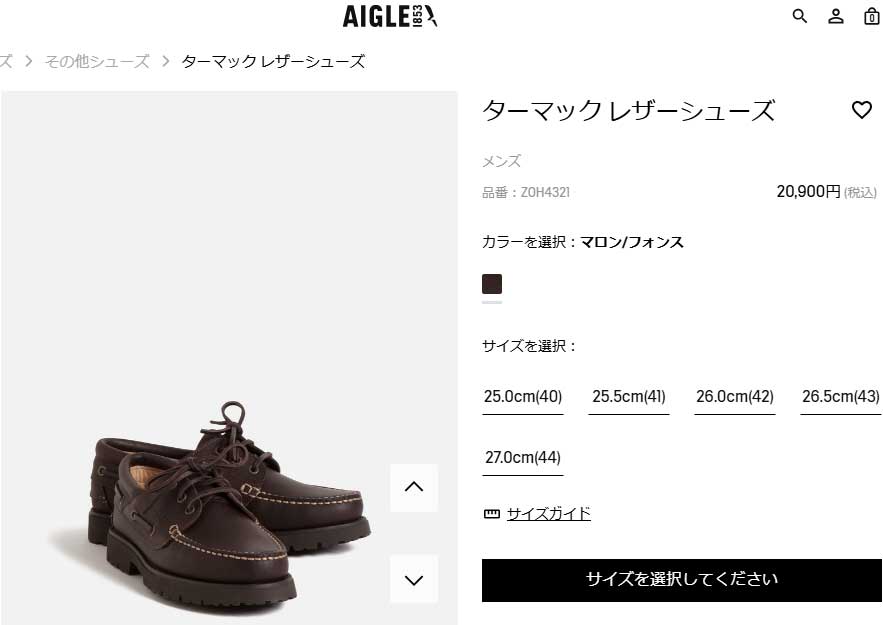Click the ruler icon beside サイズガイド
Viewport: 883px width, 625px height.
492,514
